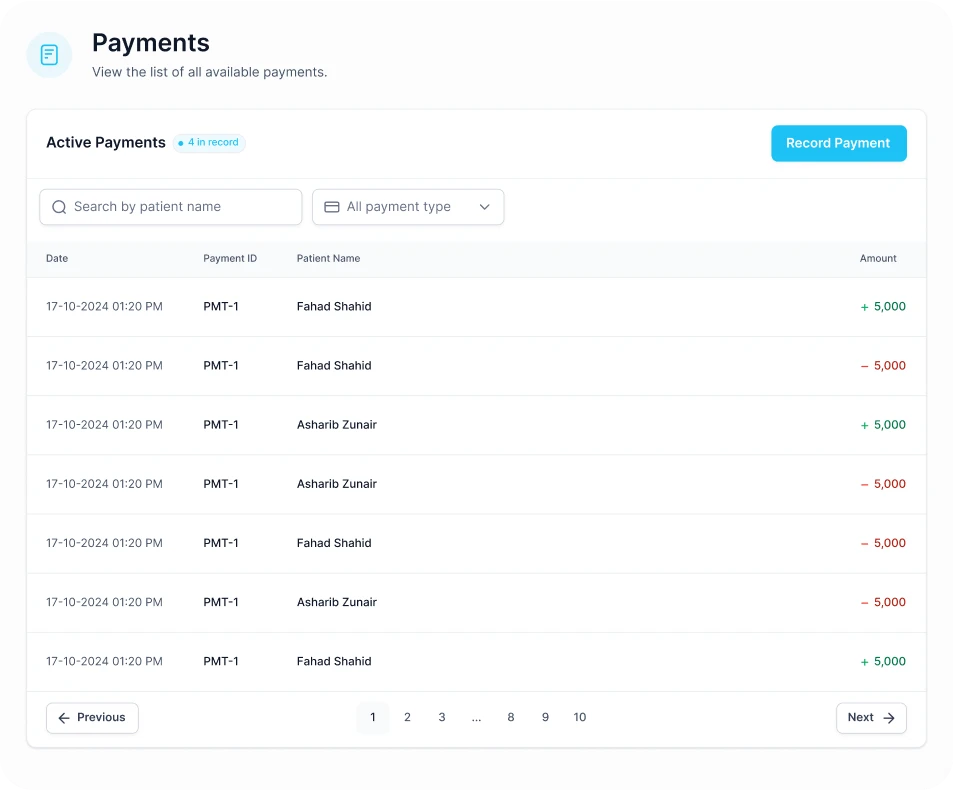Click the Payments document icon in header
The width and height of the screenshot is (953, 790).
[49, 55]
